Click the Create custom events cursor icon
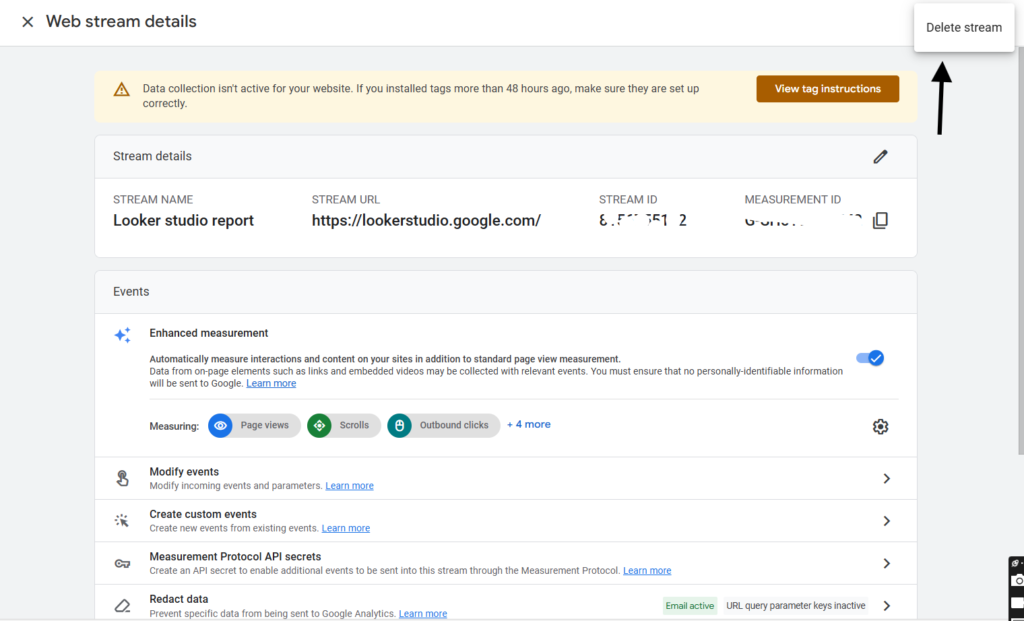 tap(122, 521)
